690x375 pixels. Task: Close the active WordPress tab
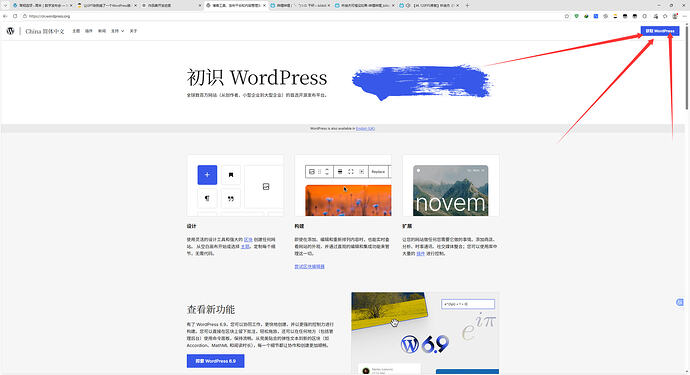click(x=264, y=5)
